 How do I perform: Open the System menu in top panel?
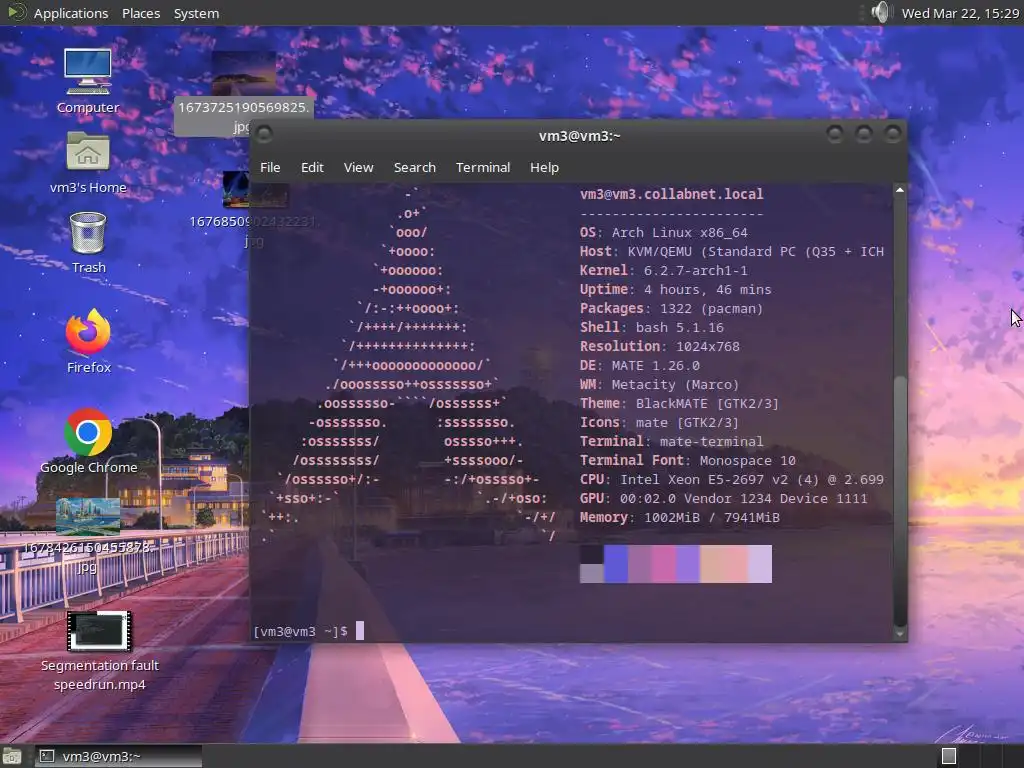tap(196, 13)
